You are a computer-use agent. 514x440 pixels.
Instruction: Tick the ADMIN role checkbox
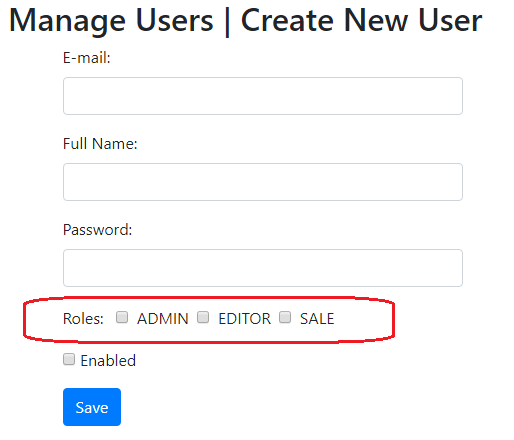tap(122, 317)
